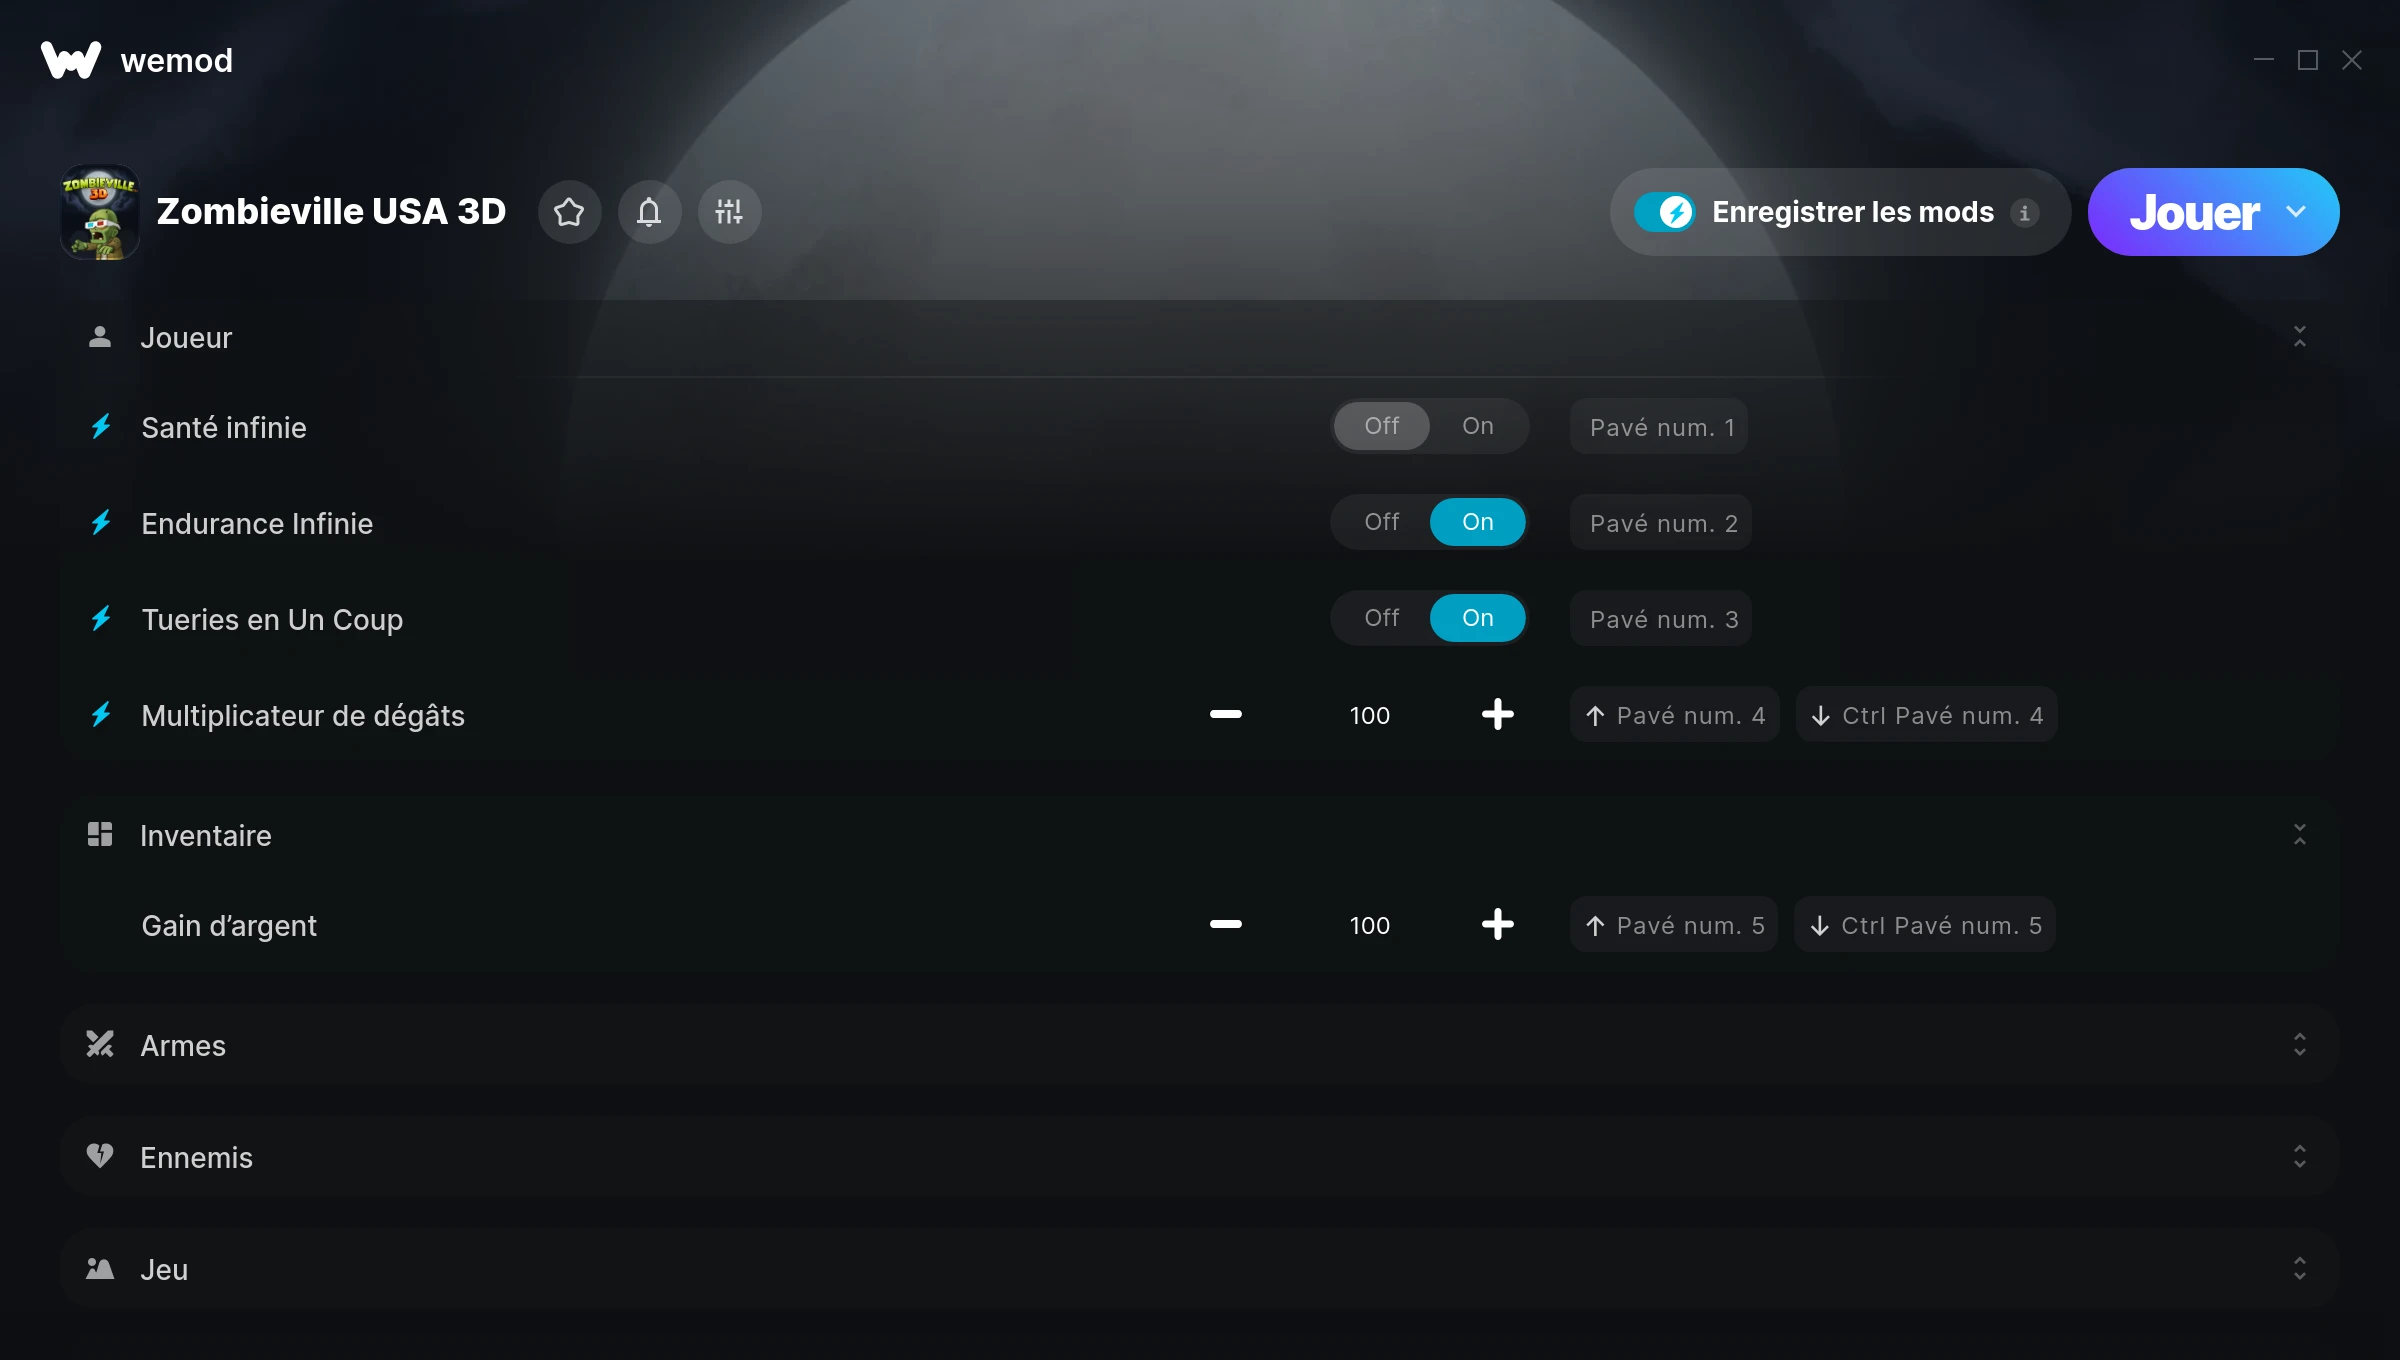Expand the Armes section

click(x=1200, y=1045)
